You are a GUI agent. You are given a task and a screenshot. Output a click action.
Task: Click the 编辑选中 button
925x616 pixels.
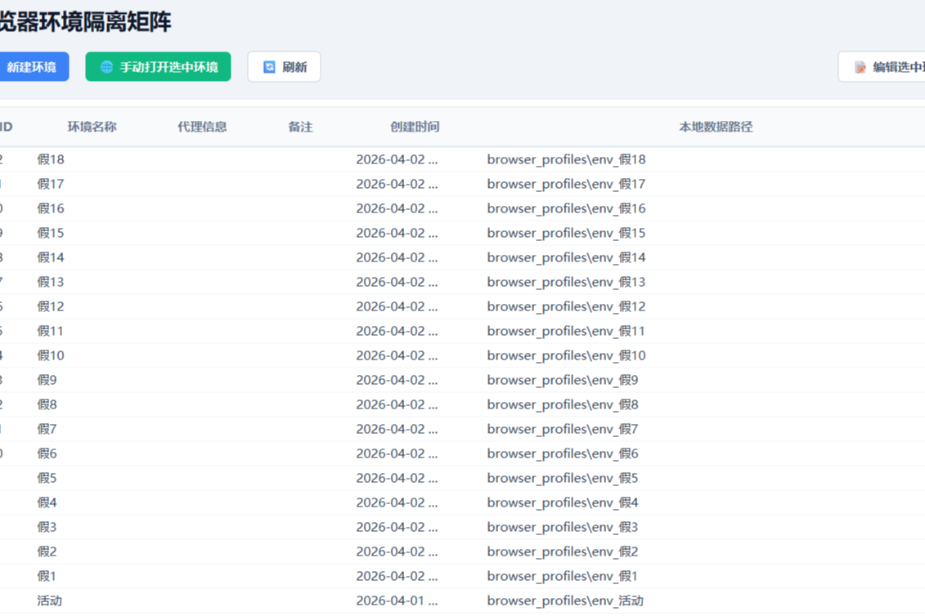pyautogui.click(x=883, y=67)
